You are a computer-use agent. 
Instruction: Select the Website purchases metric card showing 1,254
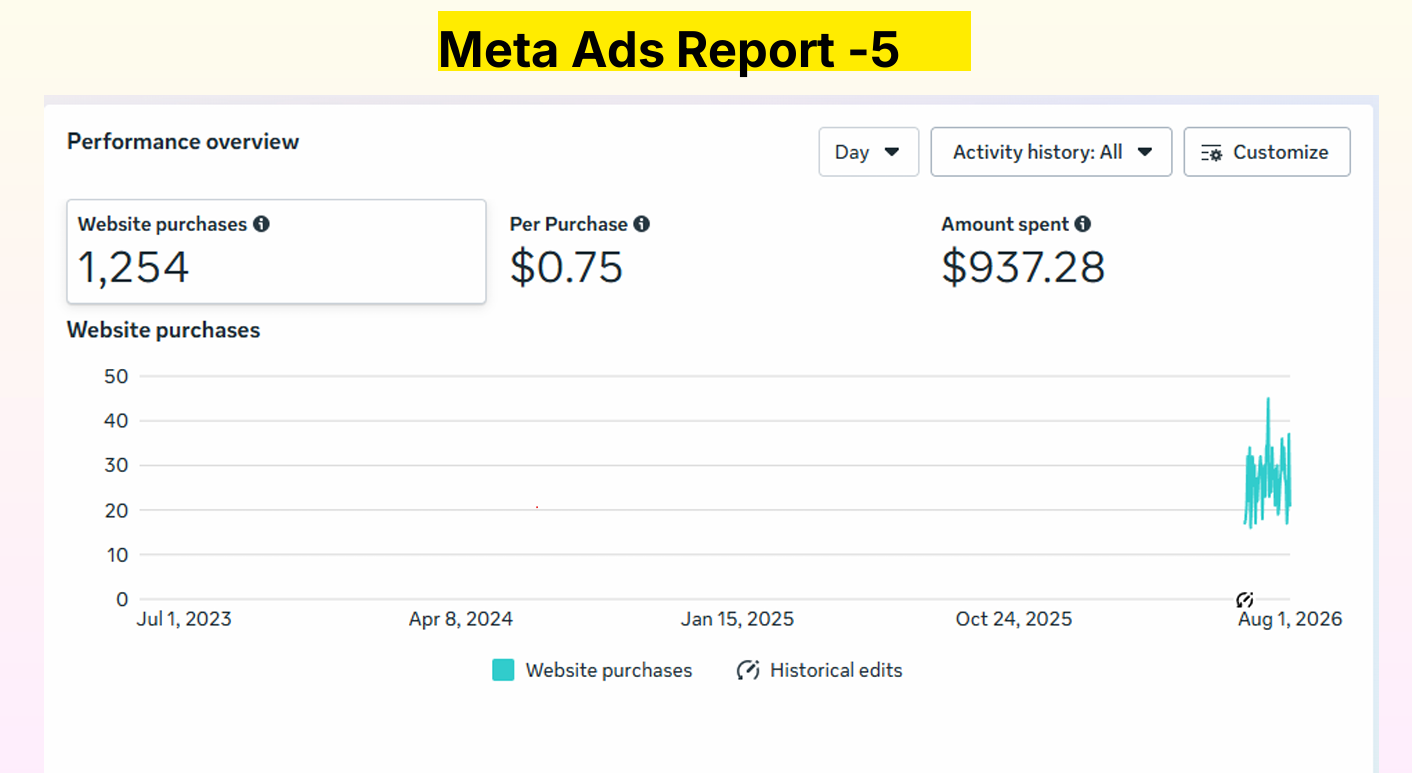pyautogui.click(x=276, y=251)
